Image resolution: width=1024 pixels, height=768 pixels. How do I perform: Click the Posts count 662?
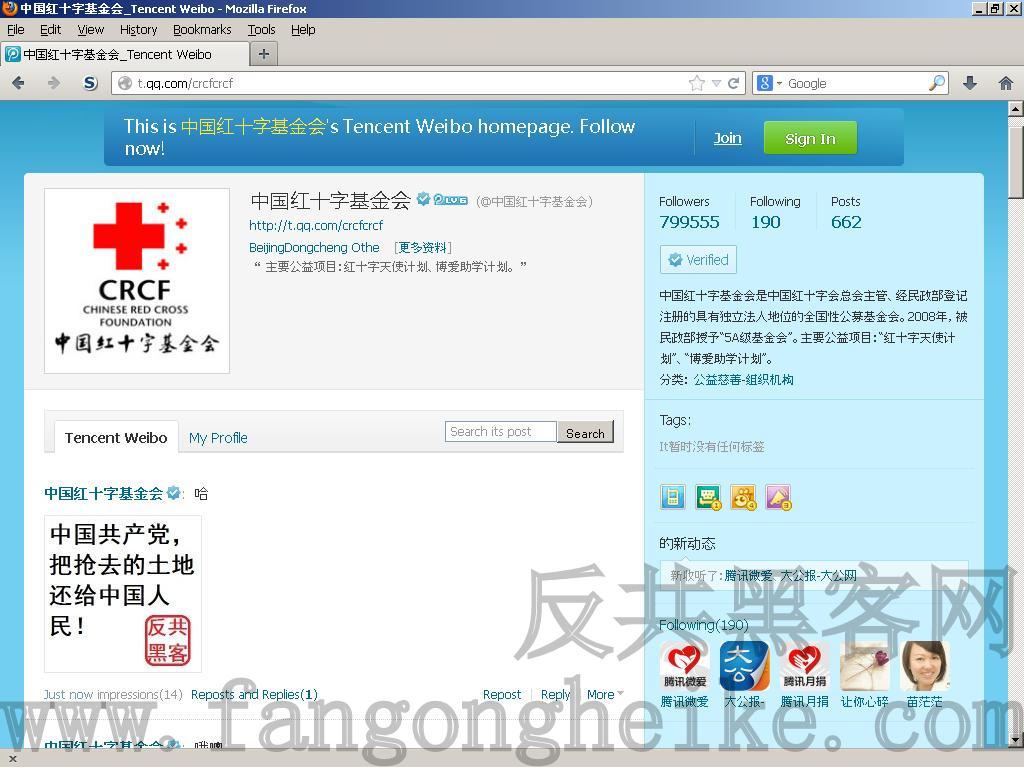[x=846, y=222]
